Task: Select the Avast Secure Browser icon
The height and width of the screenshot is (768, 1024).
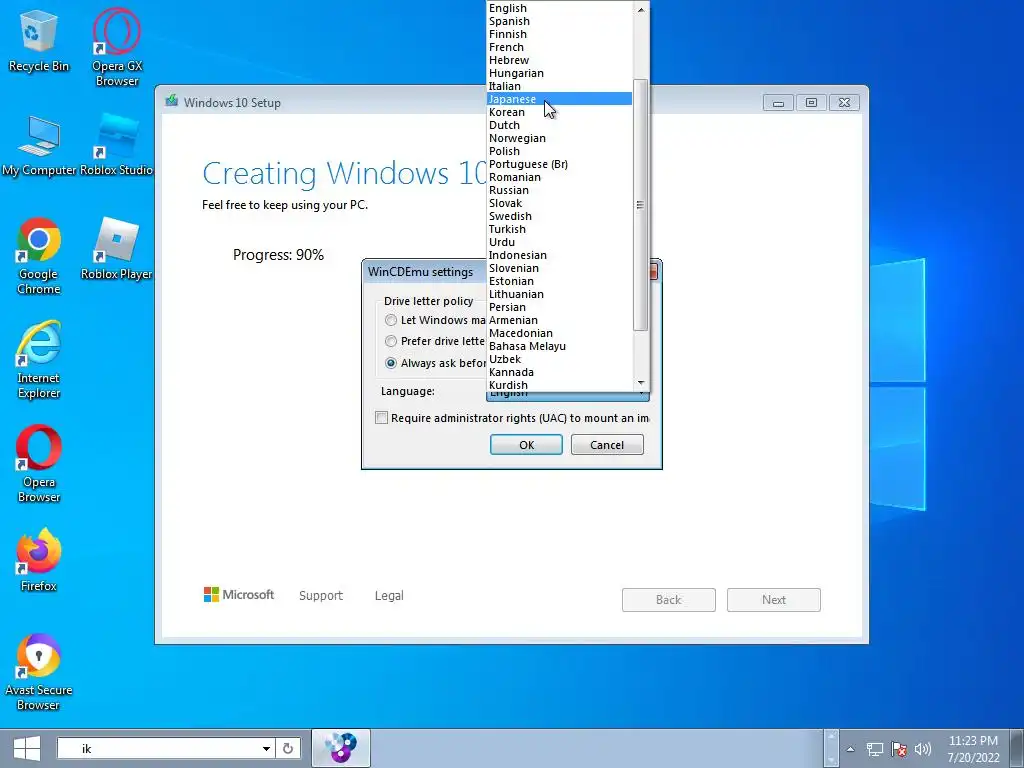Action: 39,672
